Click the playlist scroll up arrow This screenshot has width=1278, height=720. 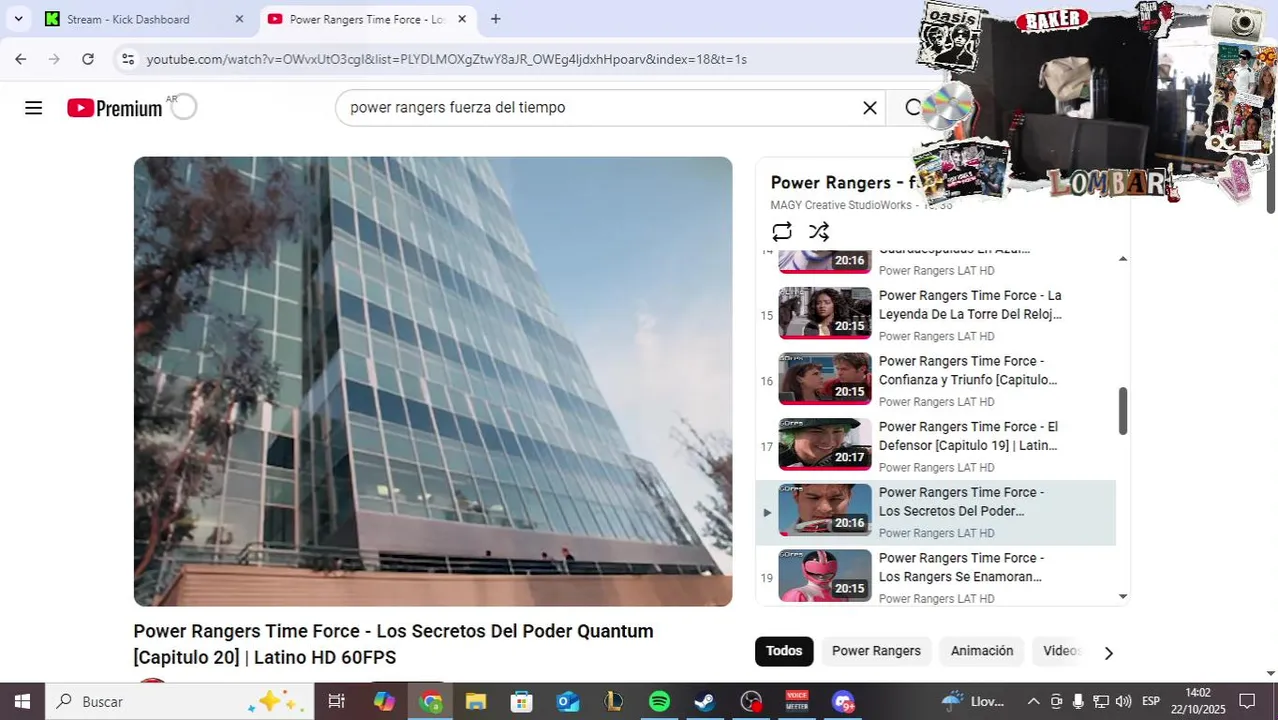click(x=1123, y=258)
